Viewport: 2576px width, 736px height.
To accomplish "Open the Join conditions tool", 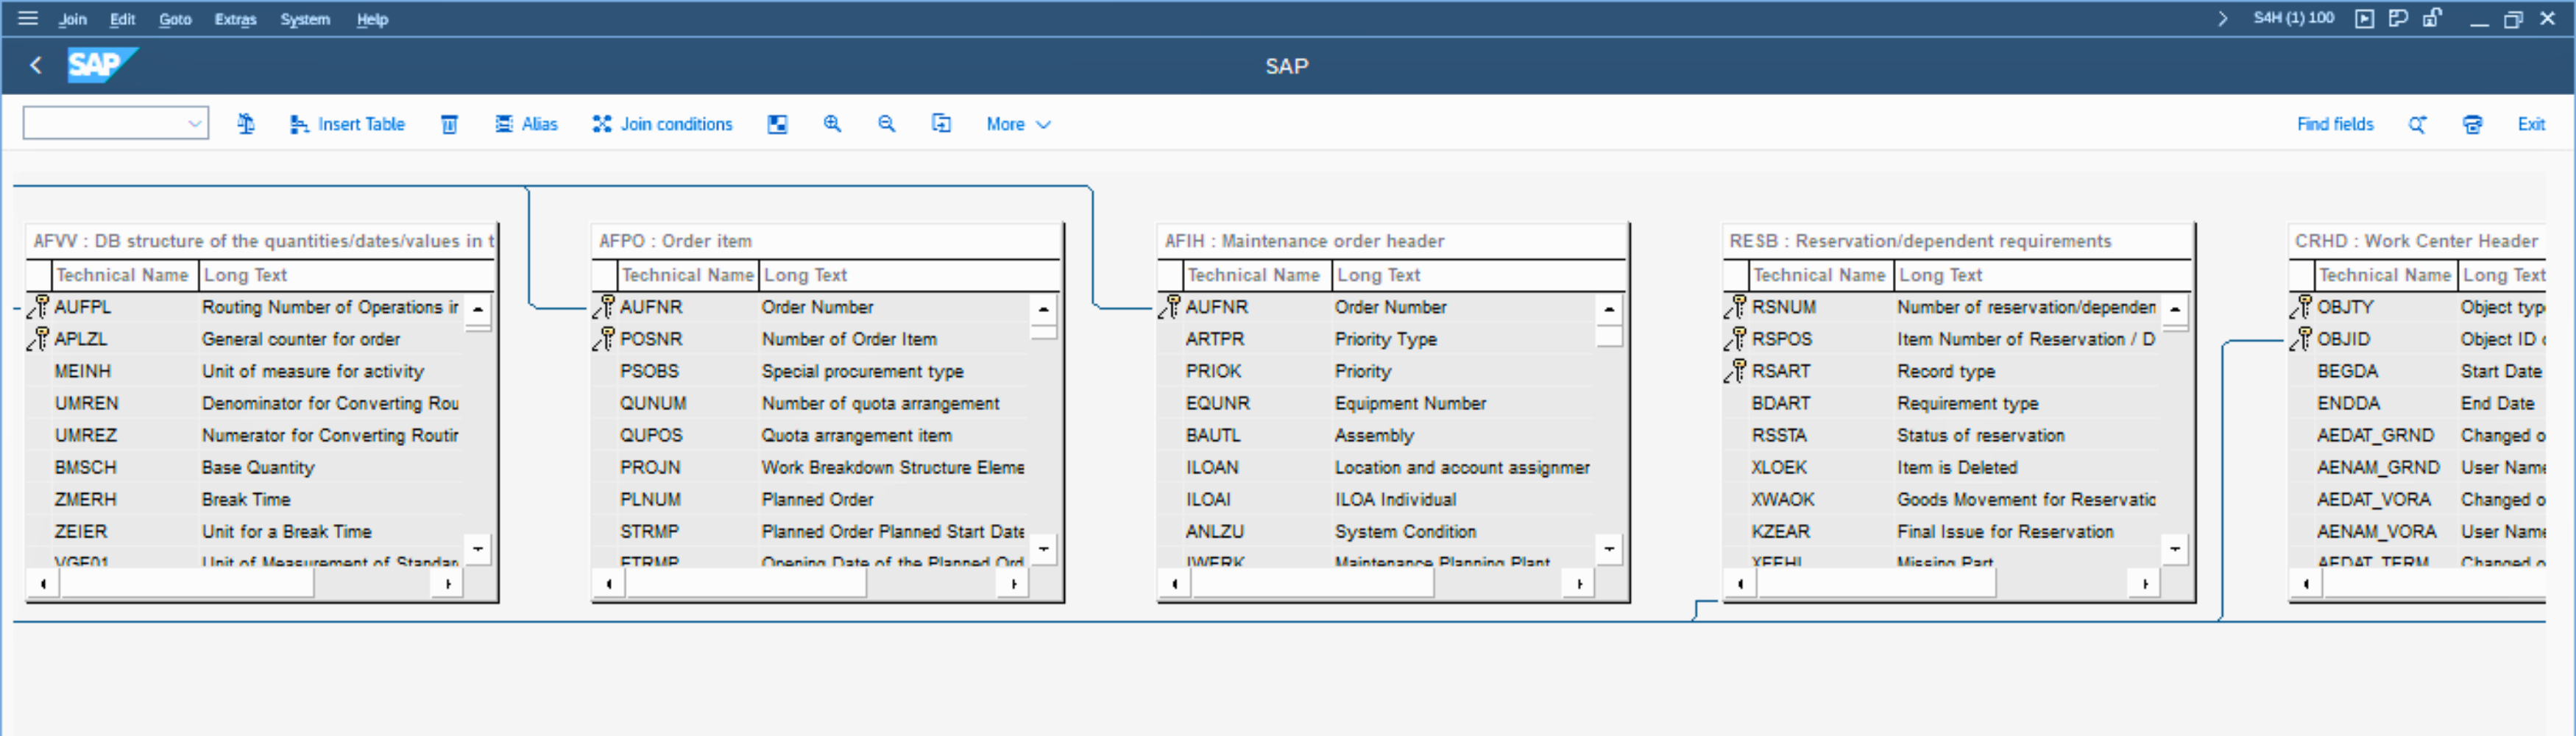I will click(x=662, y=124).
